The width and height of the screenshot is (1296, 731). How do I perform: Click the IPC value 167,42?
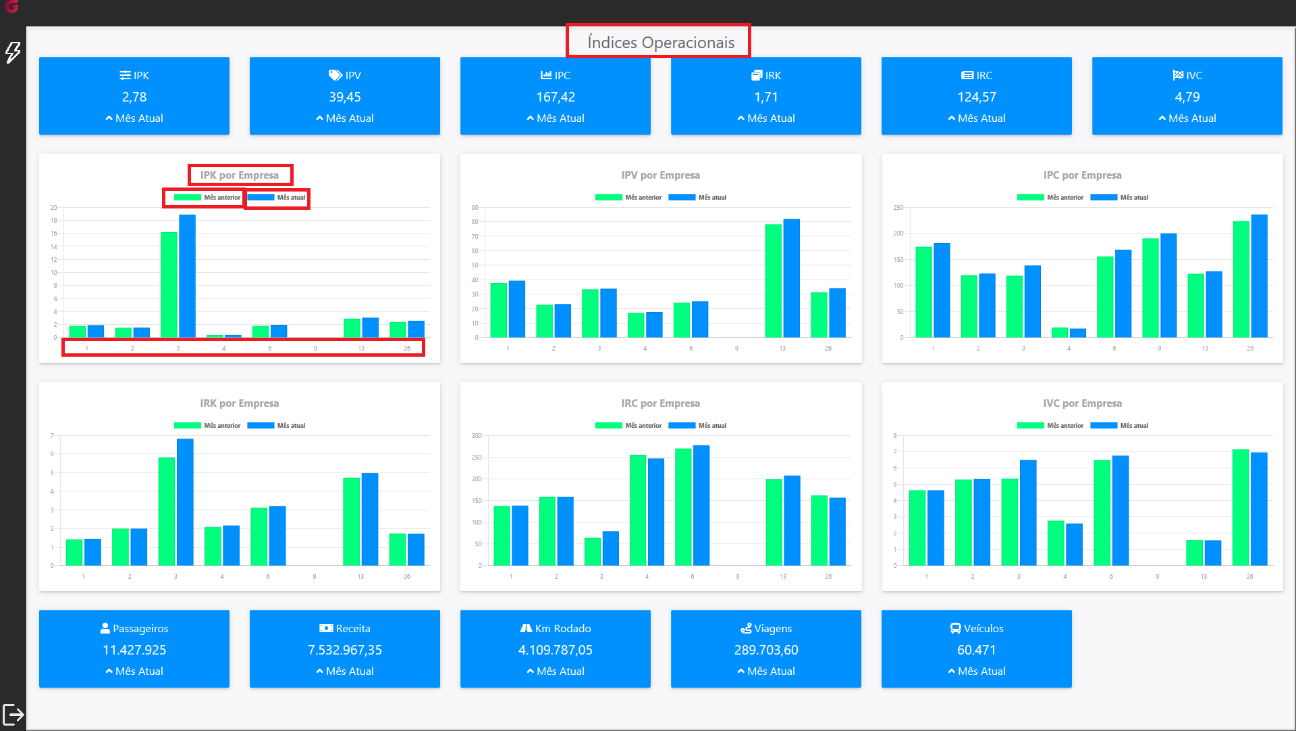(x=556, y=97)
